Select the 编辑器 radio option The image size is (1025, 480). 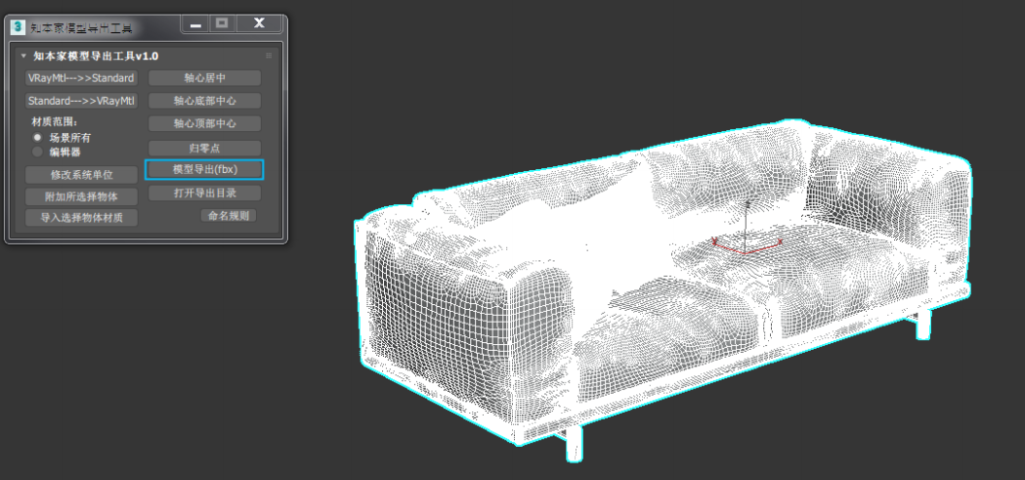click(x=38, y=152)
